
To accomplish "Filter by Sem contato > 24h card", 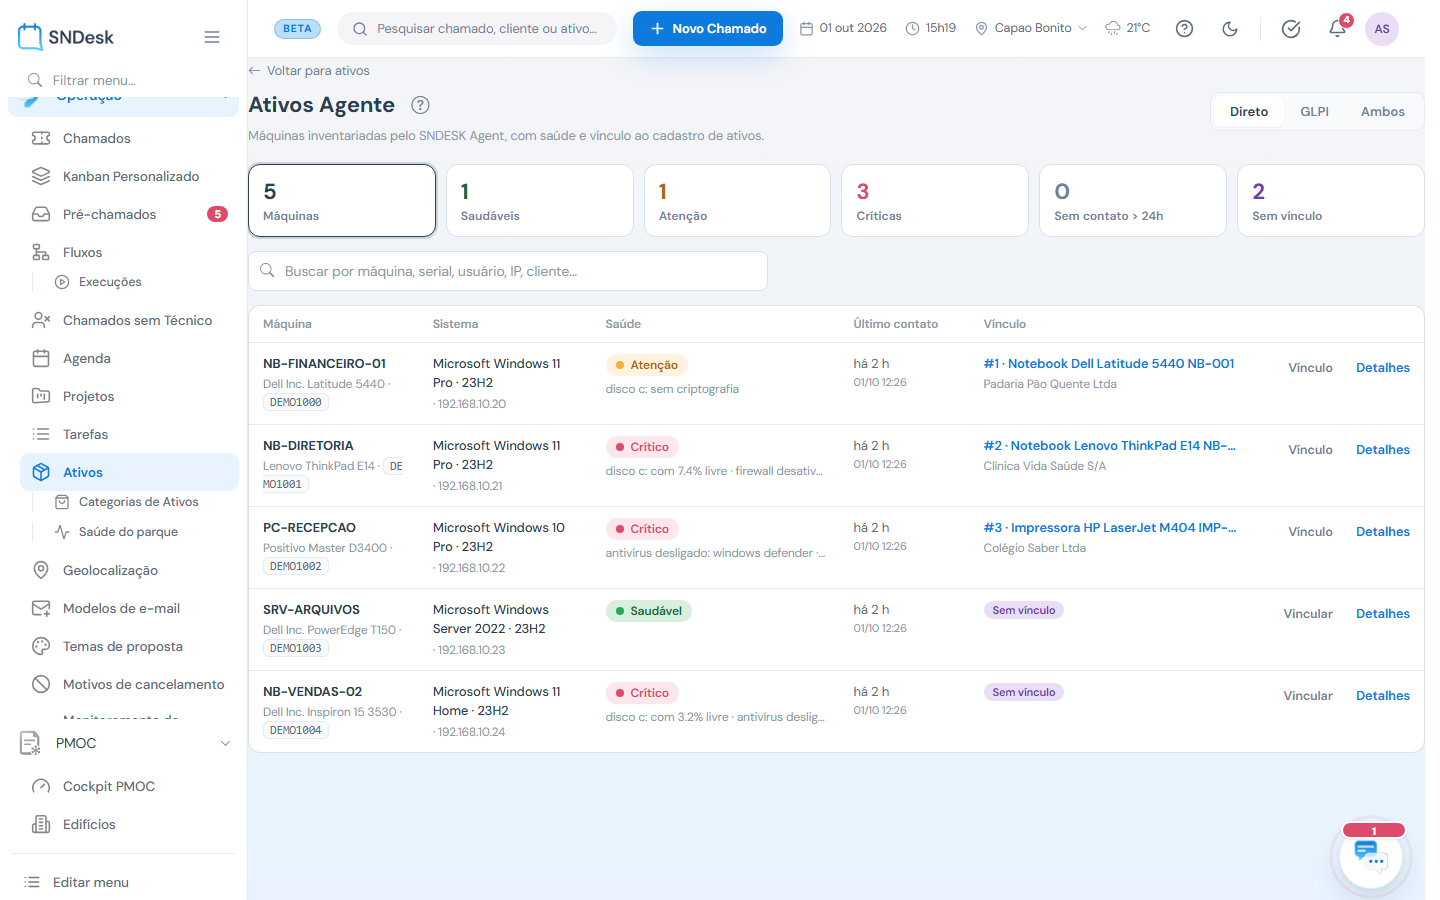I will click(x=1133, y=201).
